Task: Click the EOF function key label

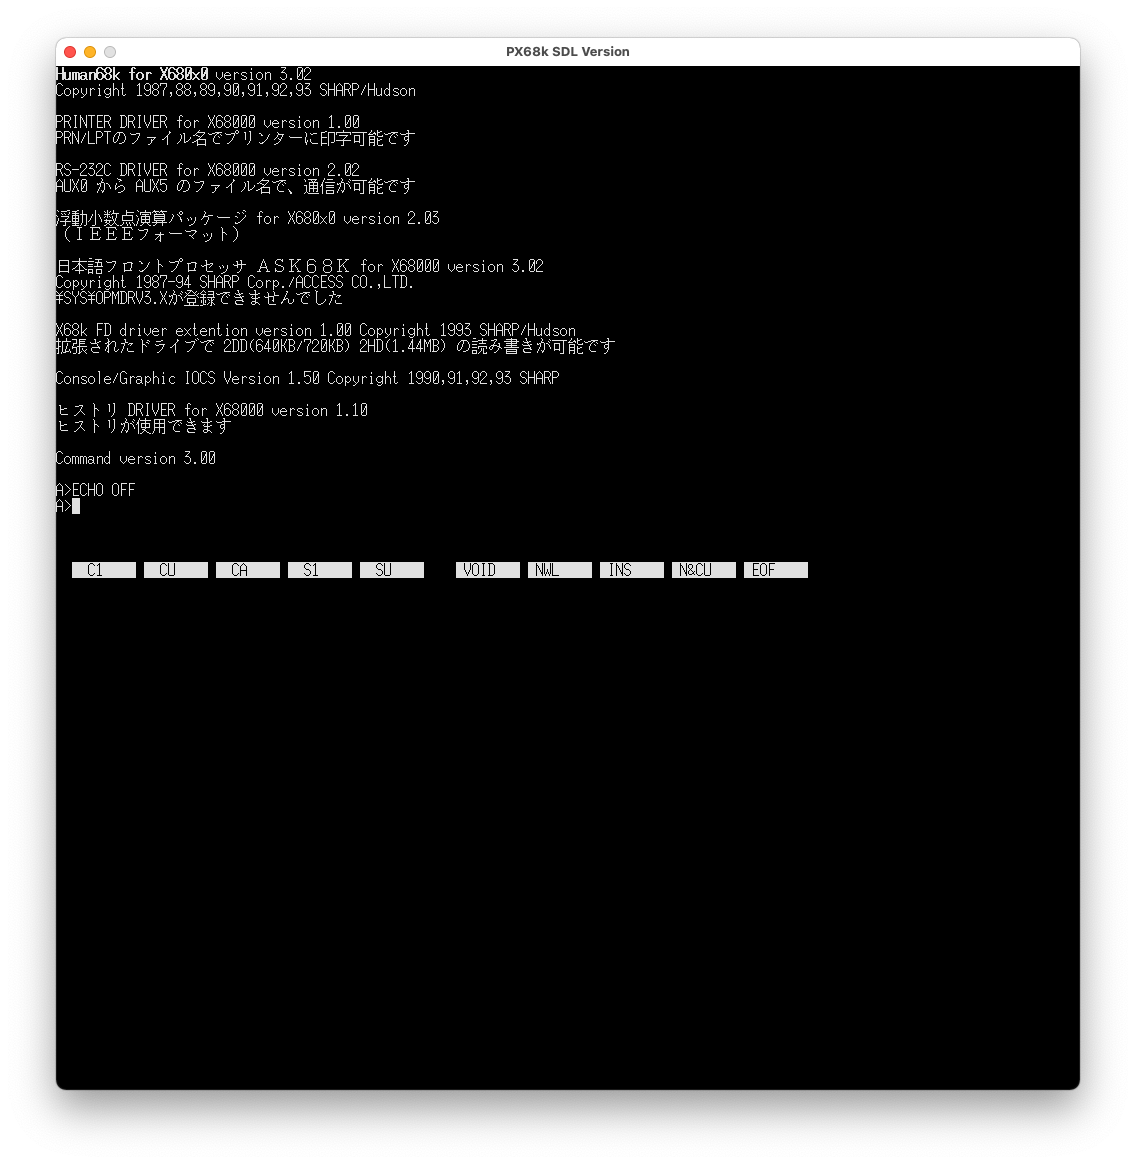Action: point(776,570)
